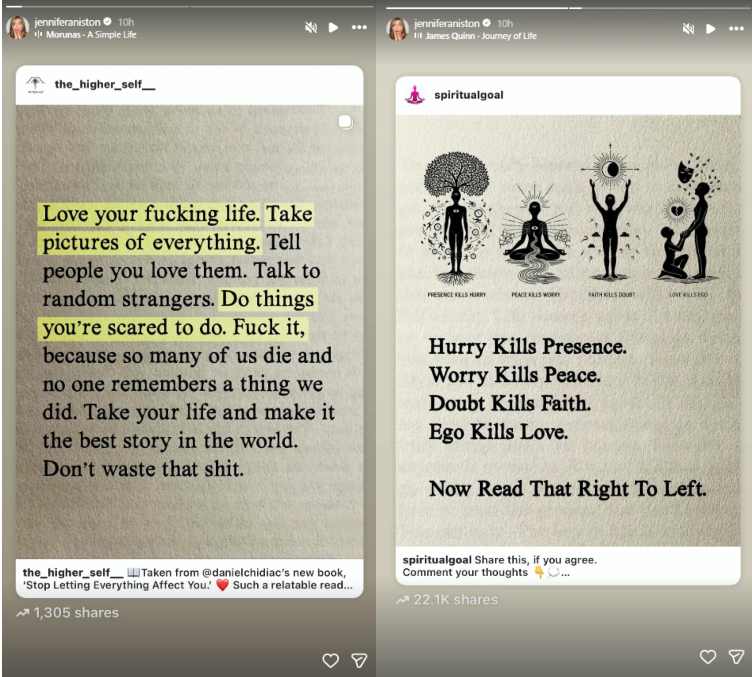Expand the truncated the_higher_self__ caption

(347, 585)
